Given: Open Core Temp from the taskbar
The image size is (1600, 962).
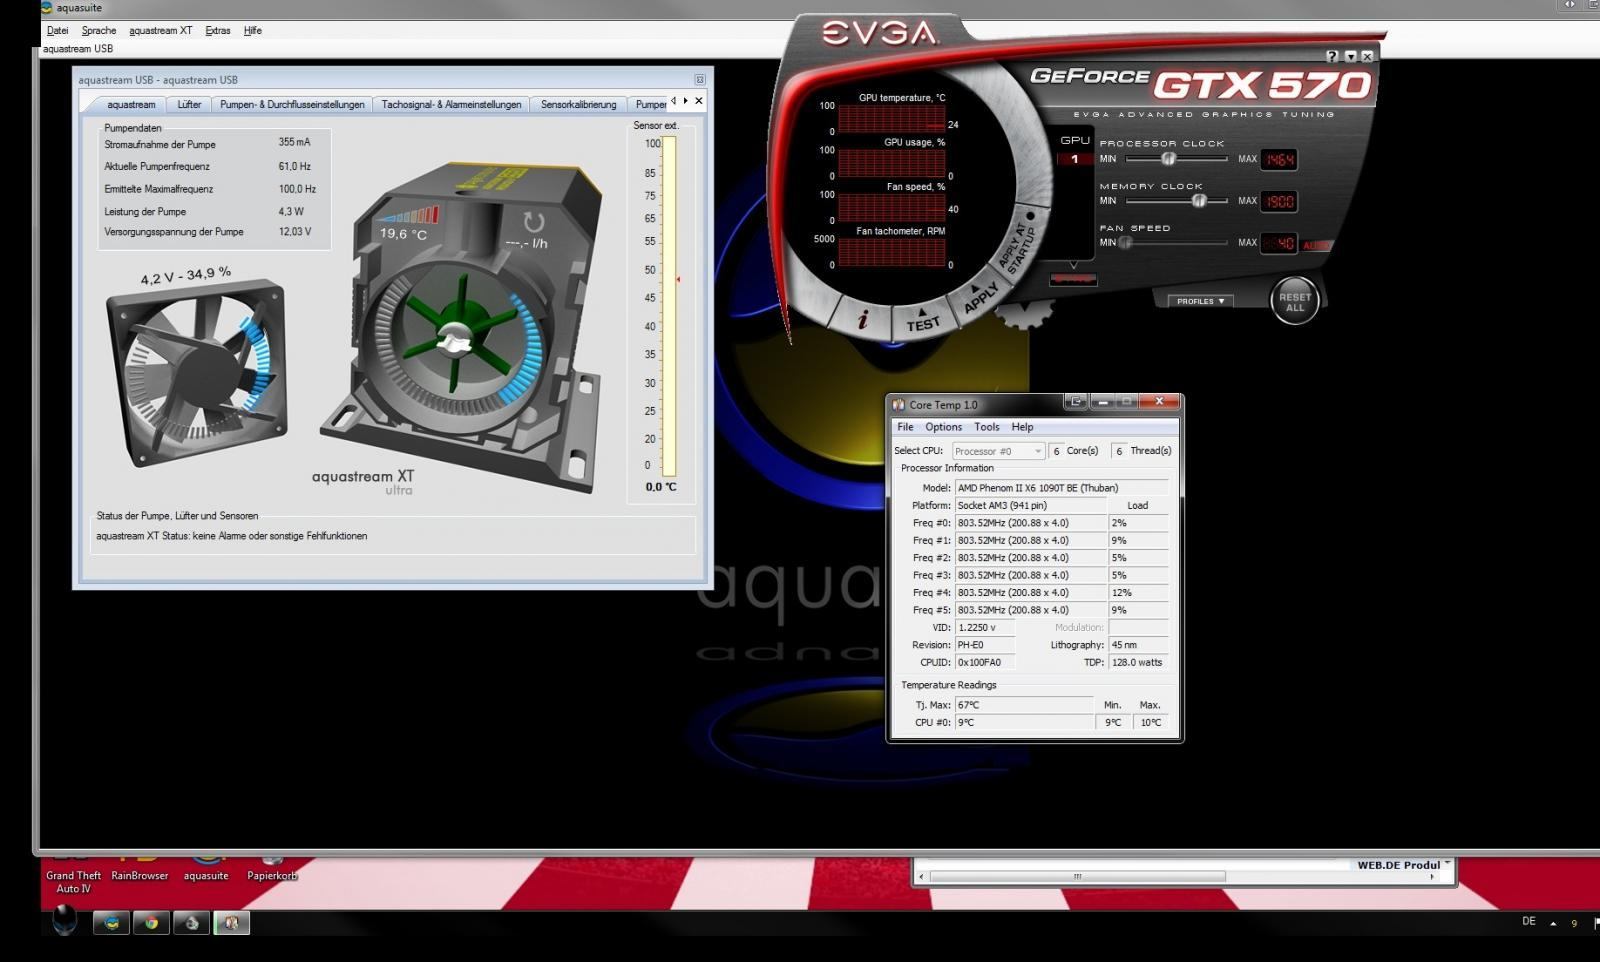Looking at the screenshot, I should pyautogui.click(x=231, y=923).
